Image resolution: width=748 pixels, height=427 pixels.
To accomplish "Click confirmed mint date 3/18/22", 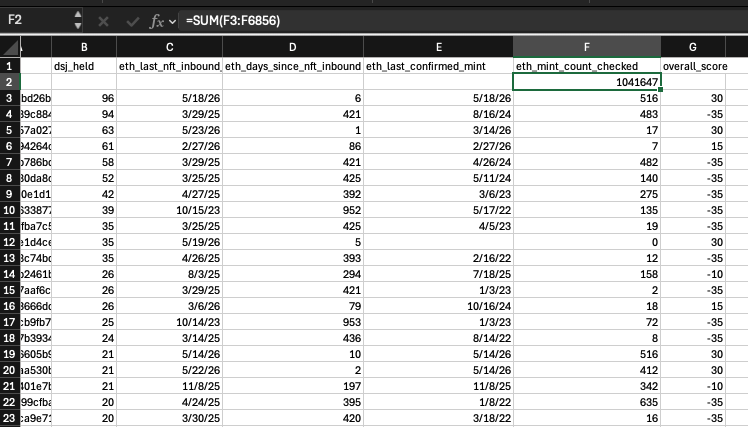I will coord(438,418).
